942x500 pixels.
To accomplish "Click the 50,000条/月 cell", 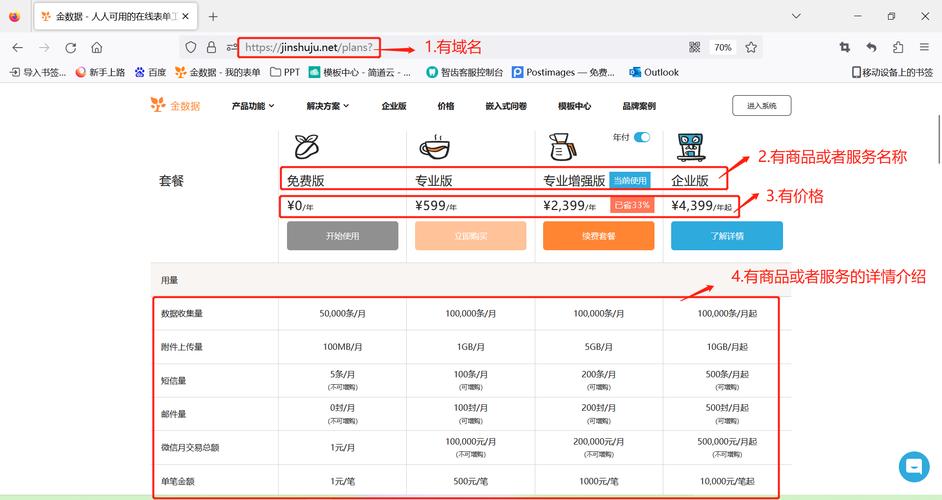I will pyautogui.click(x=342, y=313).
